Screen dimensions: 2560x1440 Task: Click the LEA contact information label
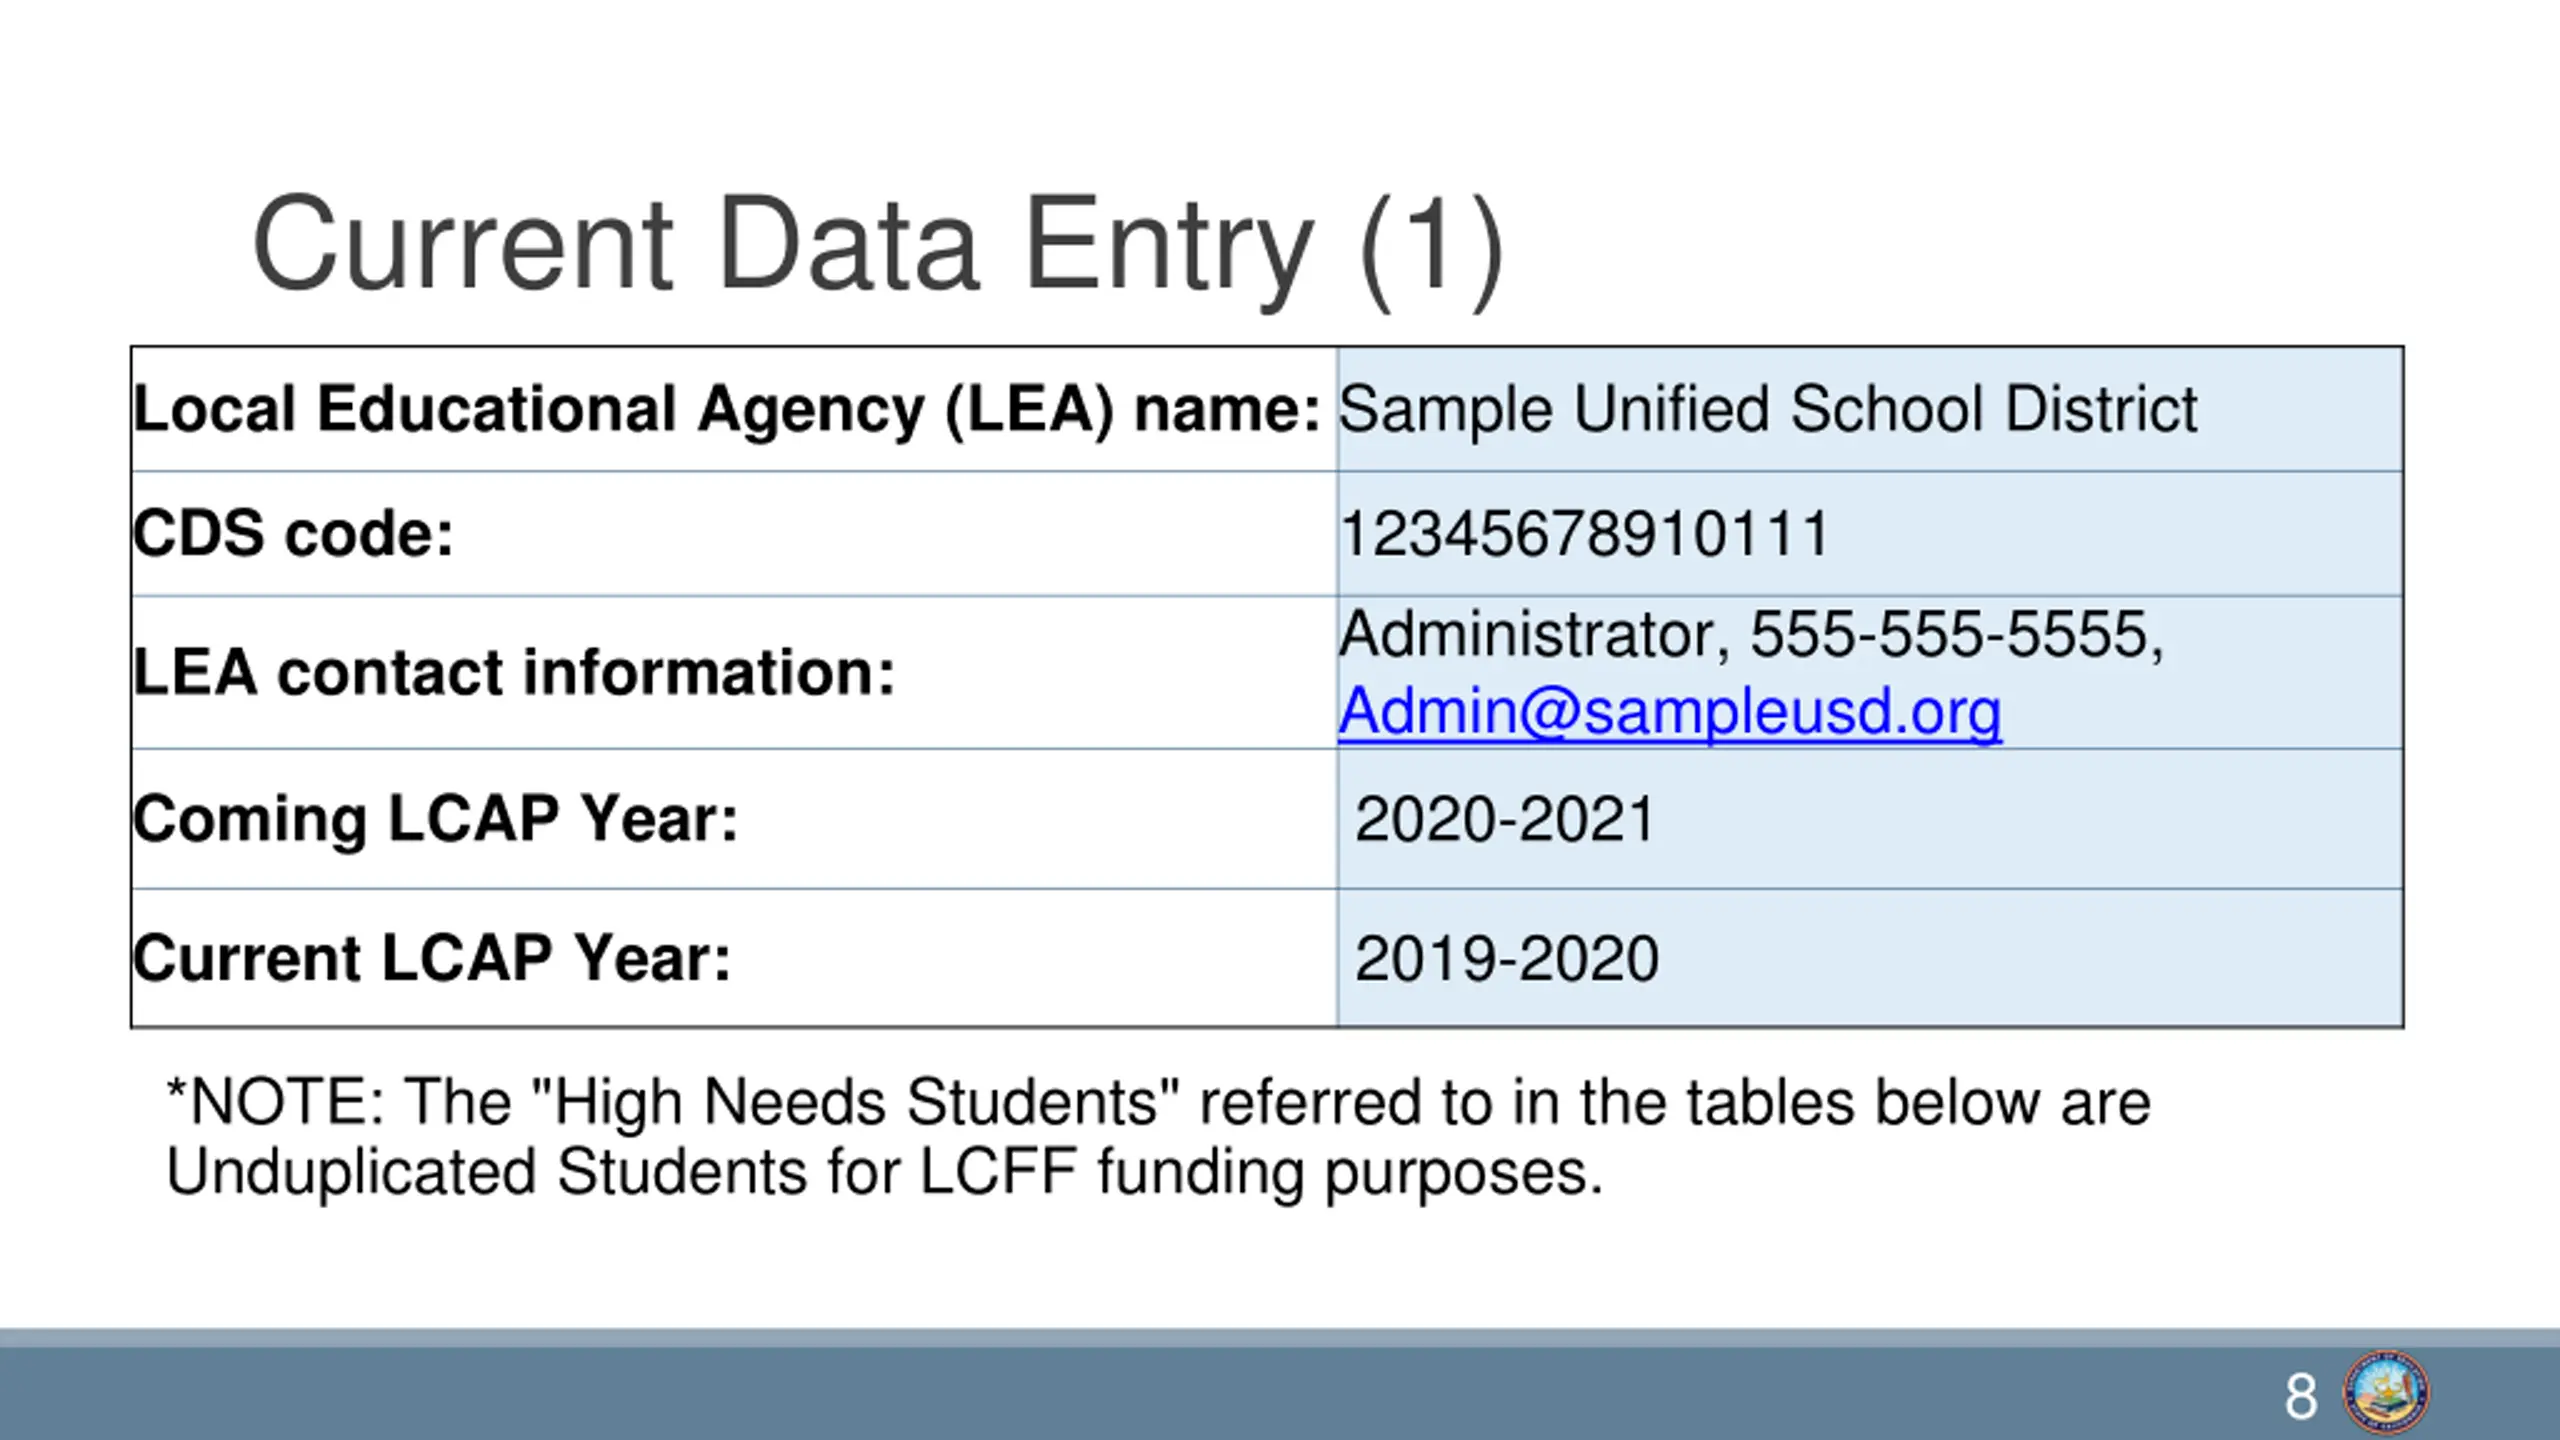point(514,671)
